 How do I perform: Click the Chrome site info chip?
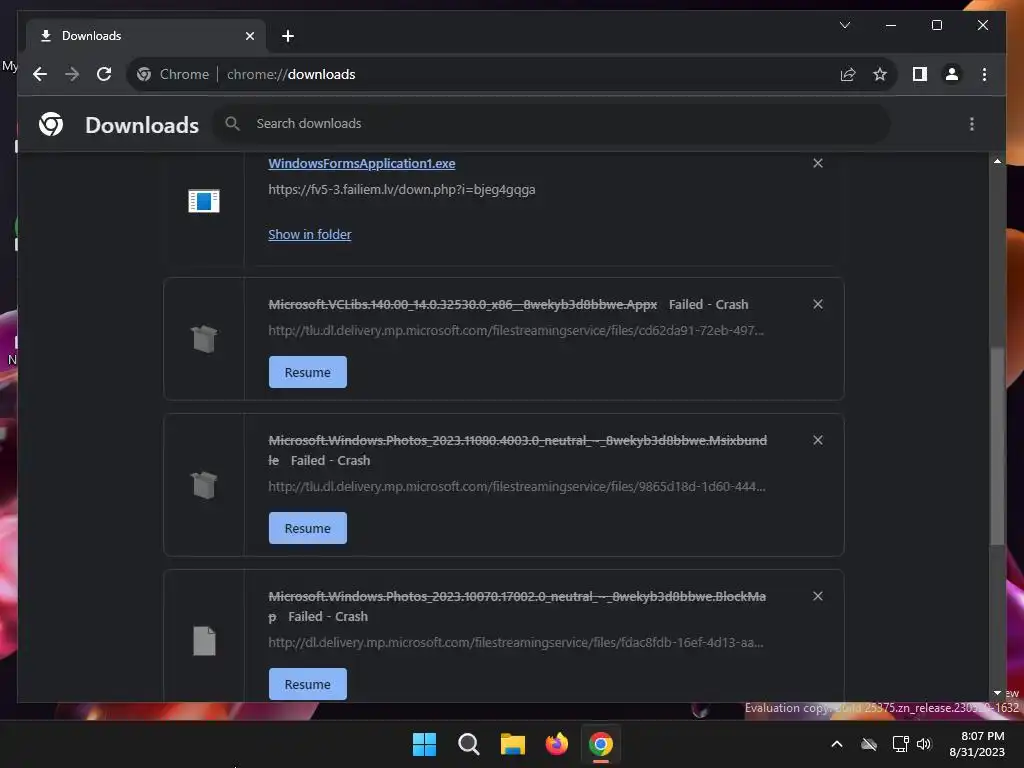[172, 74]
